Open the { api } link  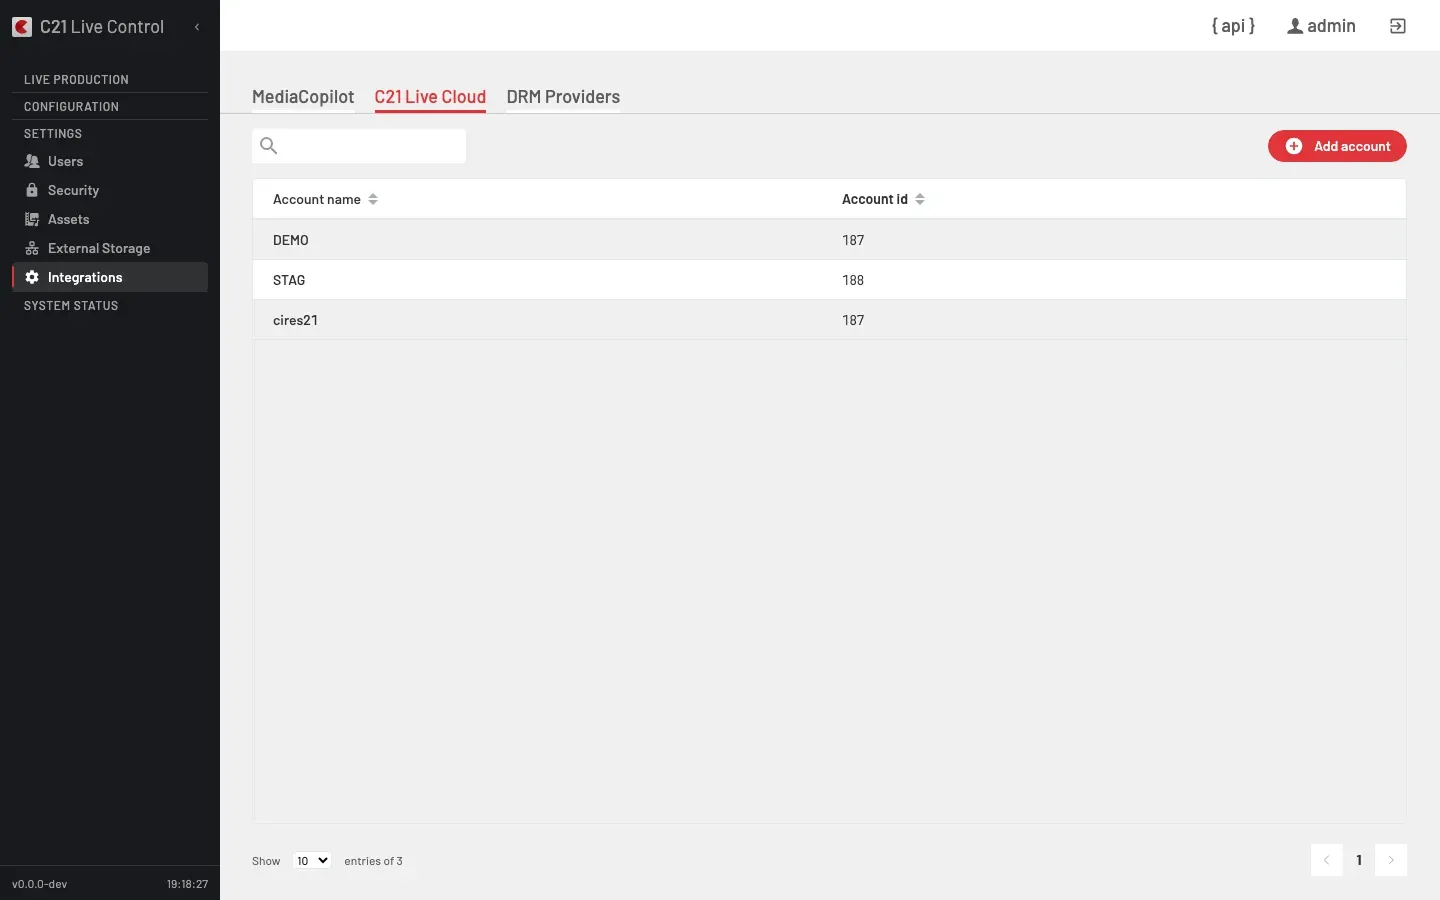[1233, 26]
